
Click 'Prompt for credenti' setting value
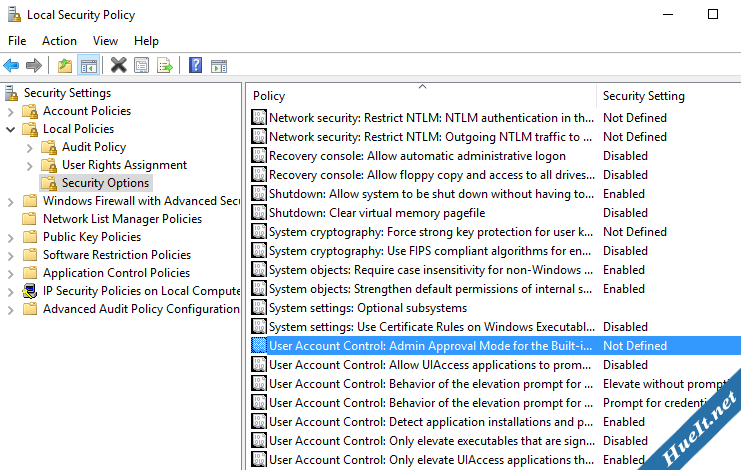click(x=655, y=403)
